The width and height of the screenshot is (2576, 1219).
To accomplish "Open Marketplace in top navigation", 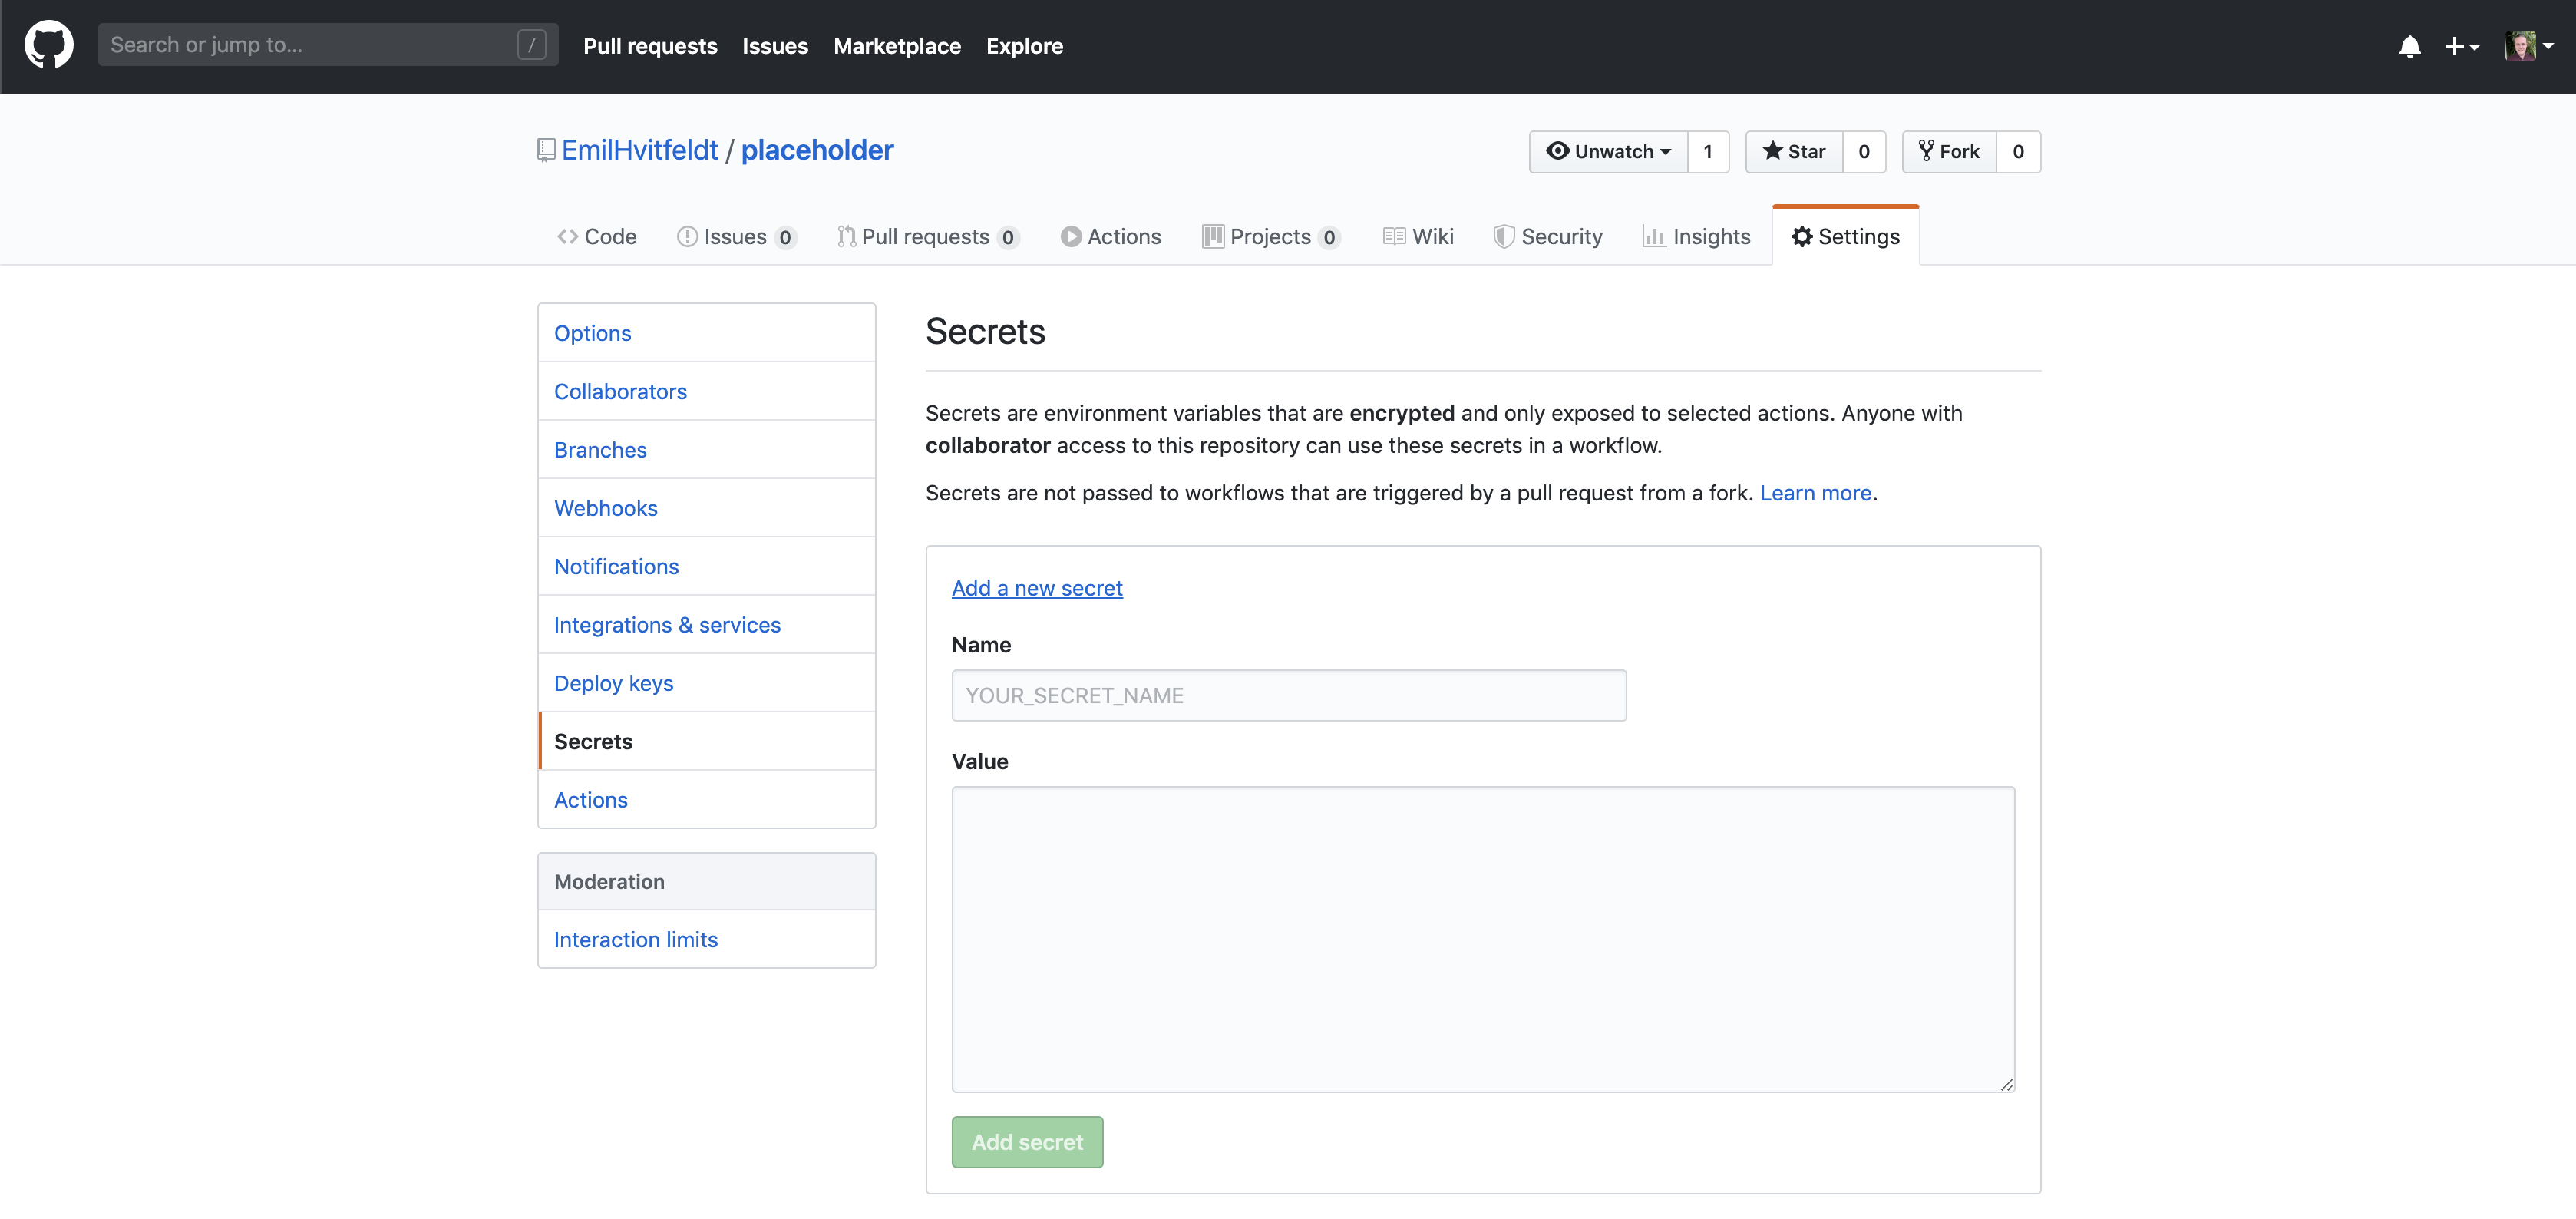I will (x=897, y=46).
